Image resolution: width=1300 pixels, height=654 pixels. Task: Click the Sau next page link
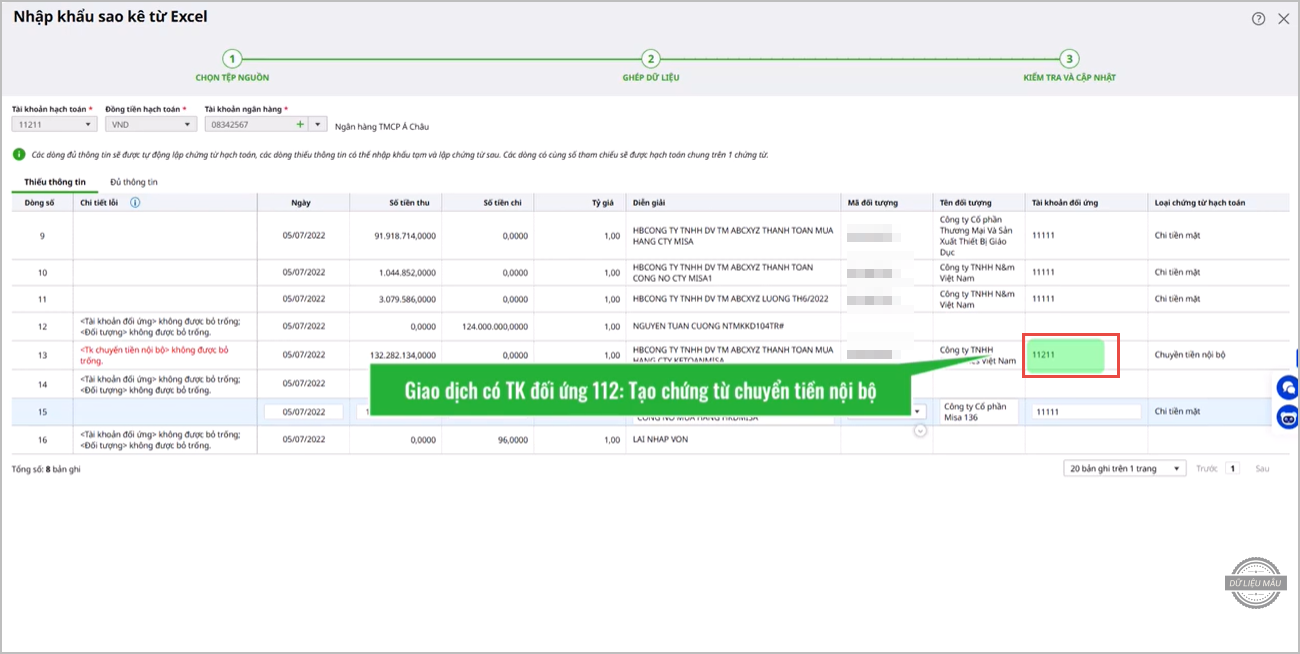[x=1262, y=468]
